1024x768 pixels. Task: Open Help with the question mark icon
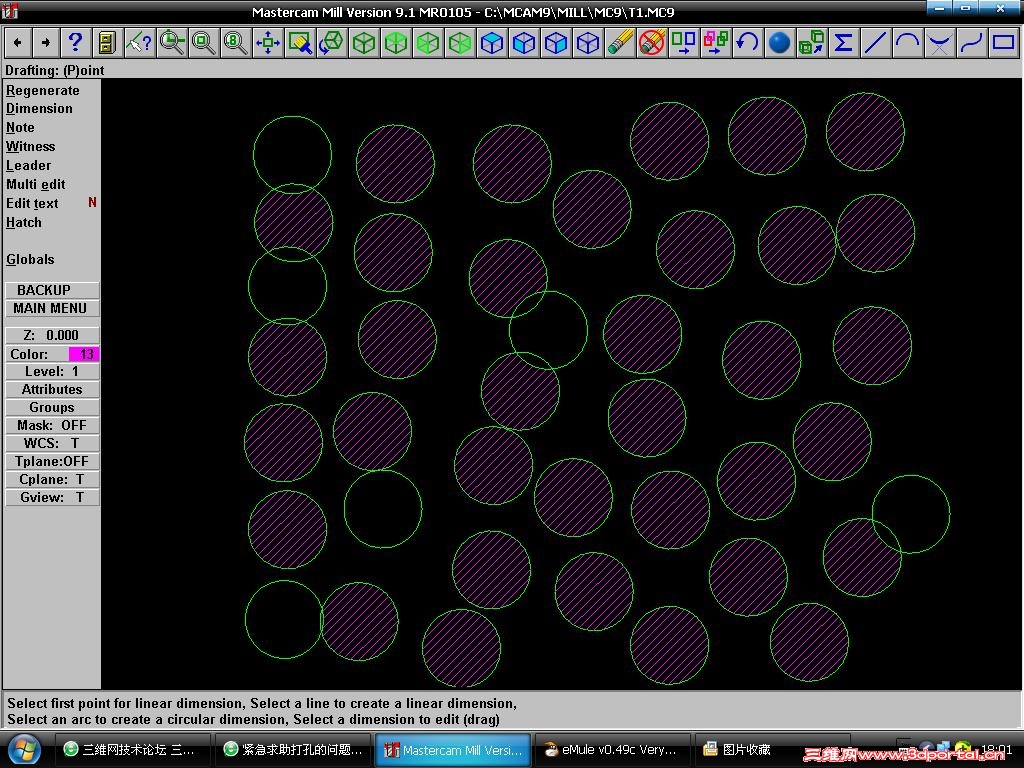[x=75, y=43]
